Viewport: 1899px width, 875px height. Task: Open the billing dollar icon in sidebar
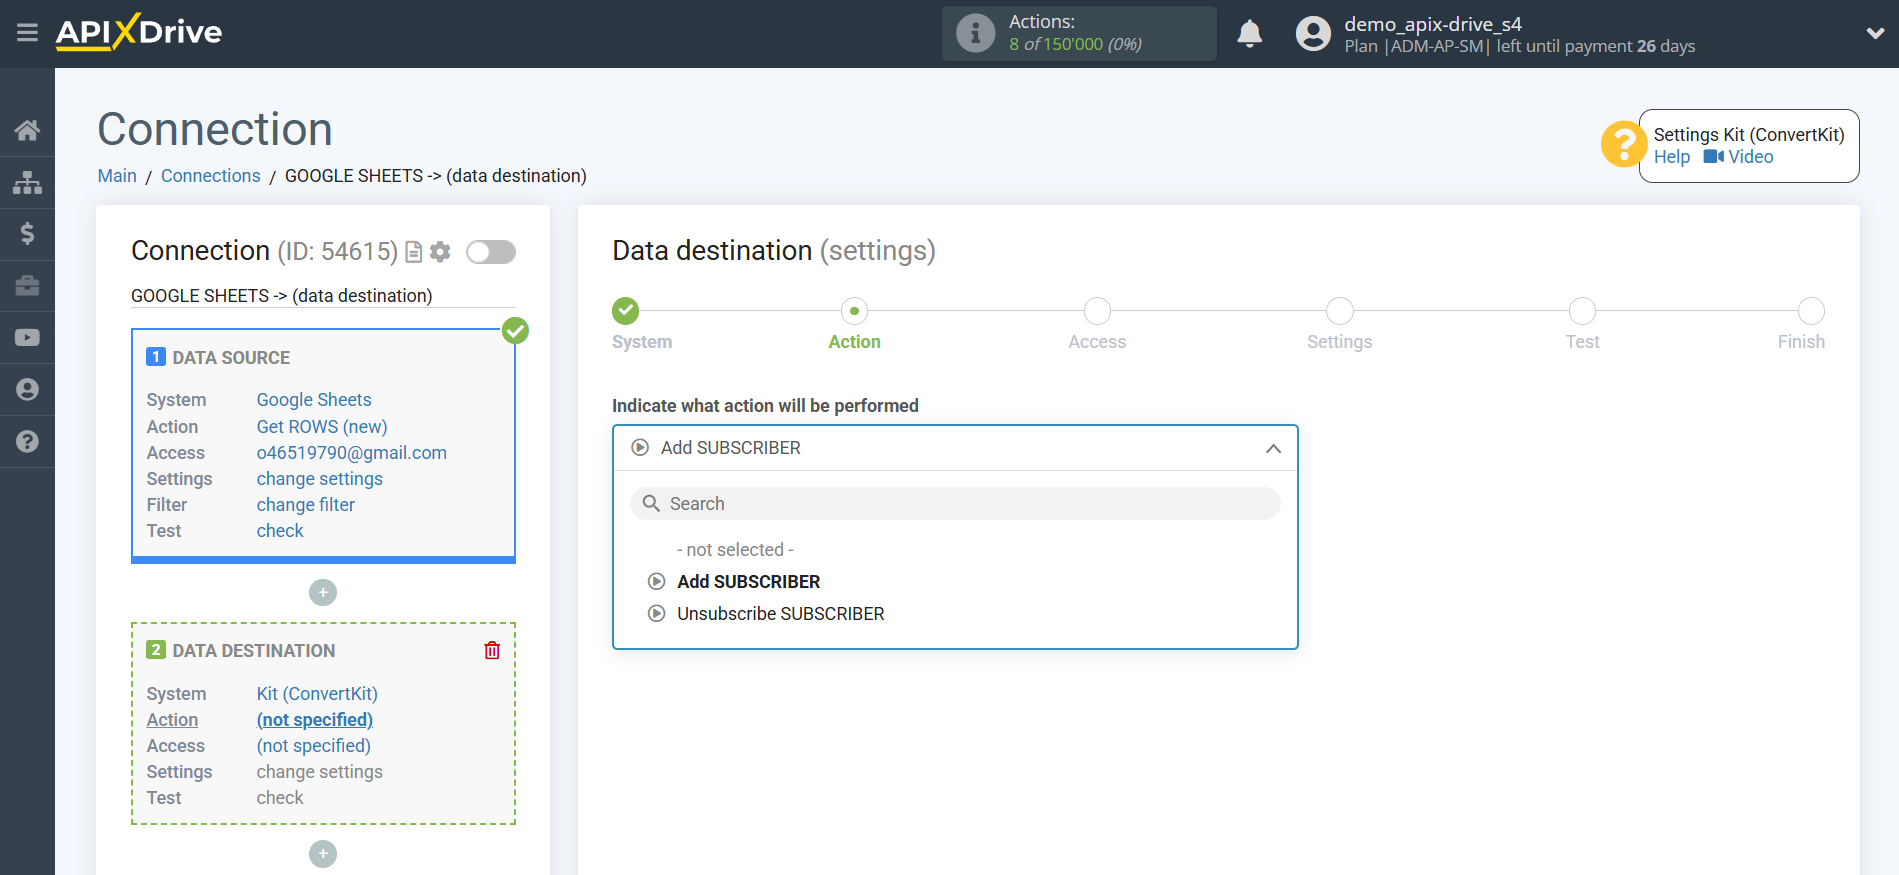(x=27, y=234)
